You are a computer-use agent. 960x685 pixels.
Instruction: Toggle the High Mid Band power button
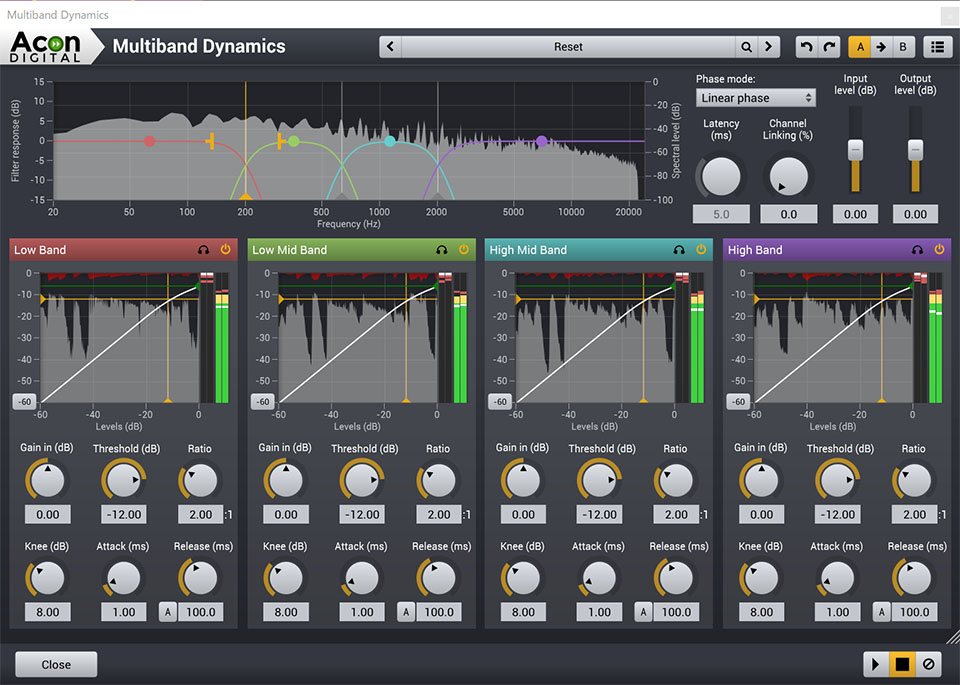pyautogui.click(x=701, y=249)
